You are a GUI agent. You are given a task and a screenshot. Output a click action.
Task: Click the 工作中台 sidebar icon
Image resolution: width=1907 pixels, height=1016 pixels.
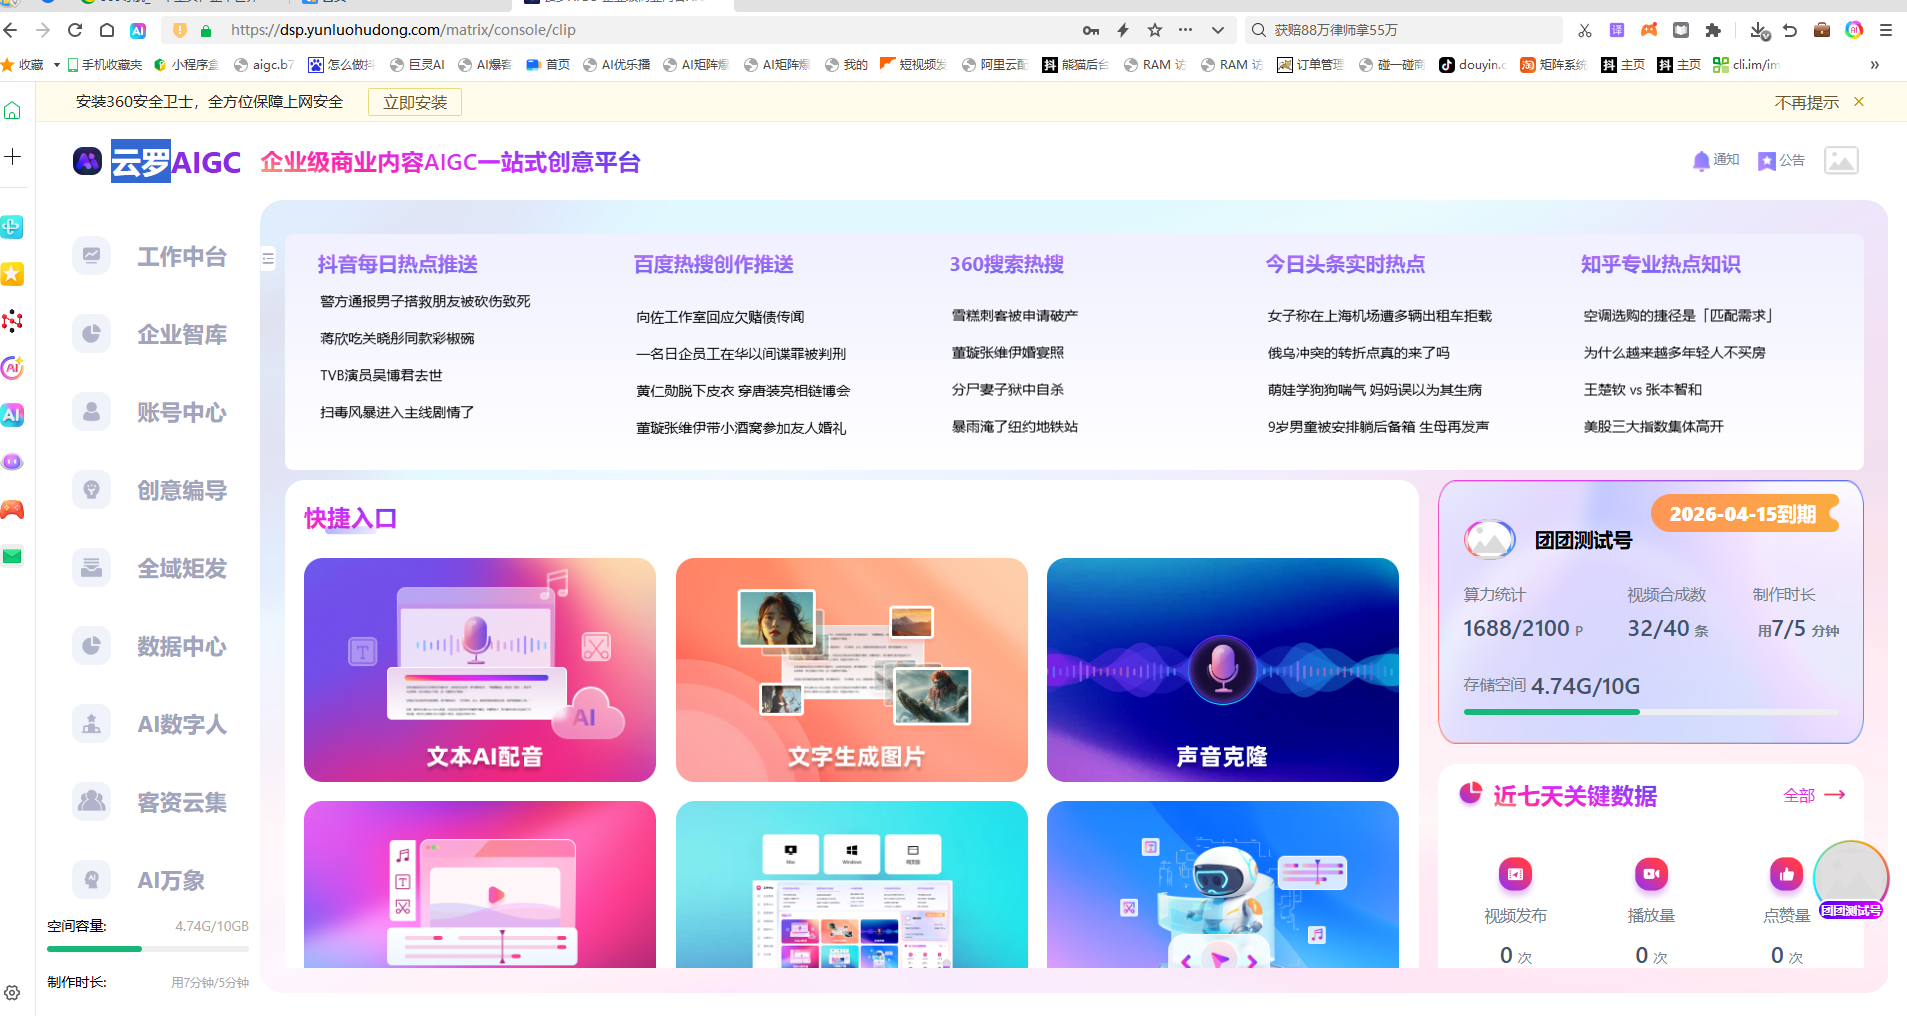92,256
